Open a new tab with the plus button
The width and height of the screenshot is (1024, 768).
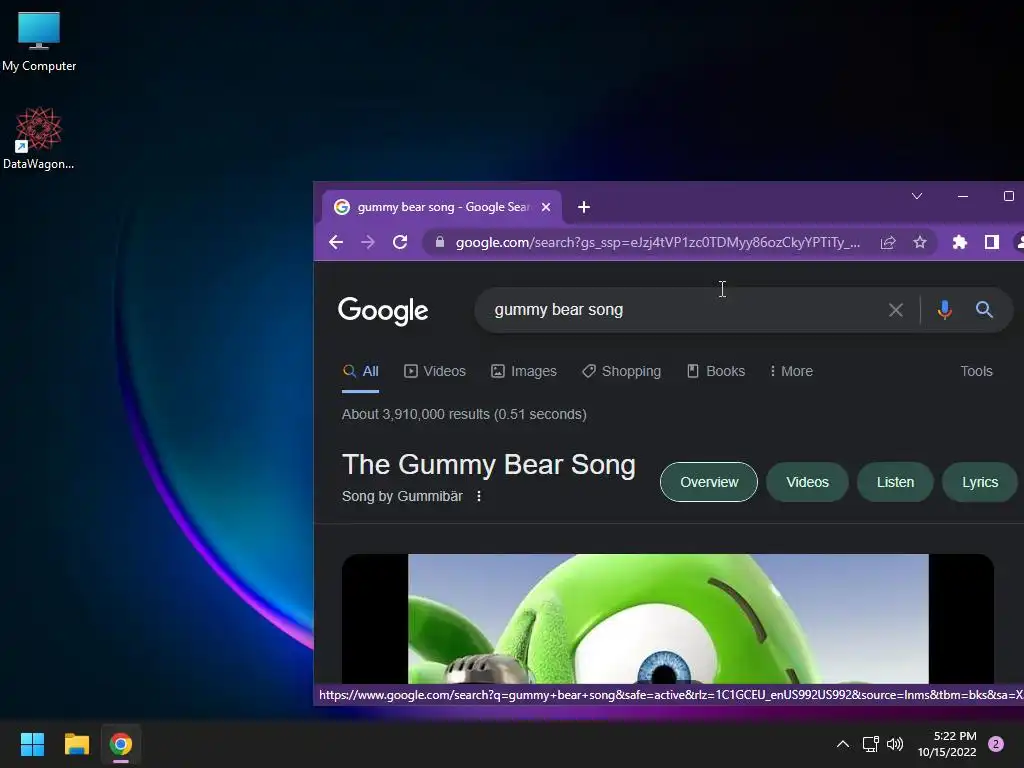pos(584,207)
